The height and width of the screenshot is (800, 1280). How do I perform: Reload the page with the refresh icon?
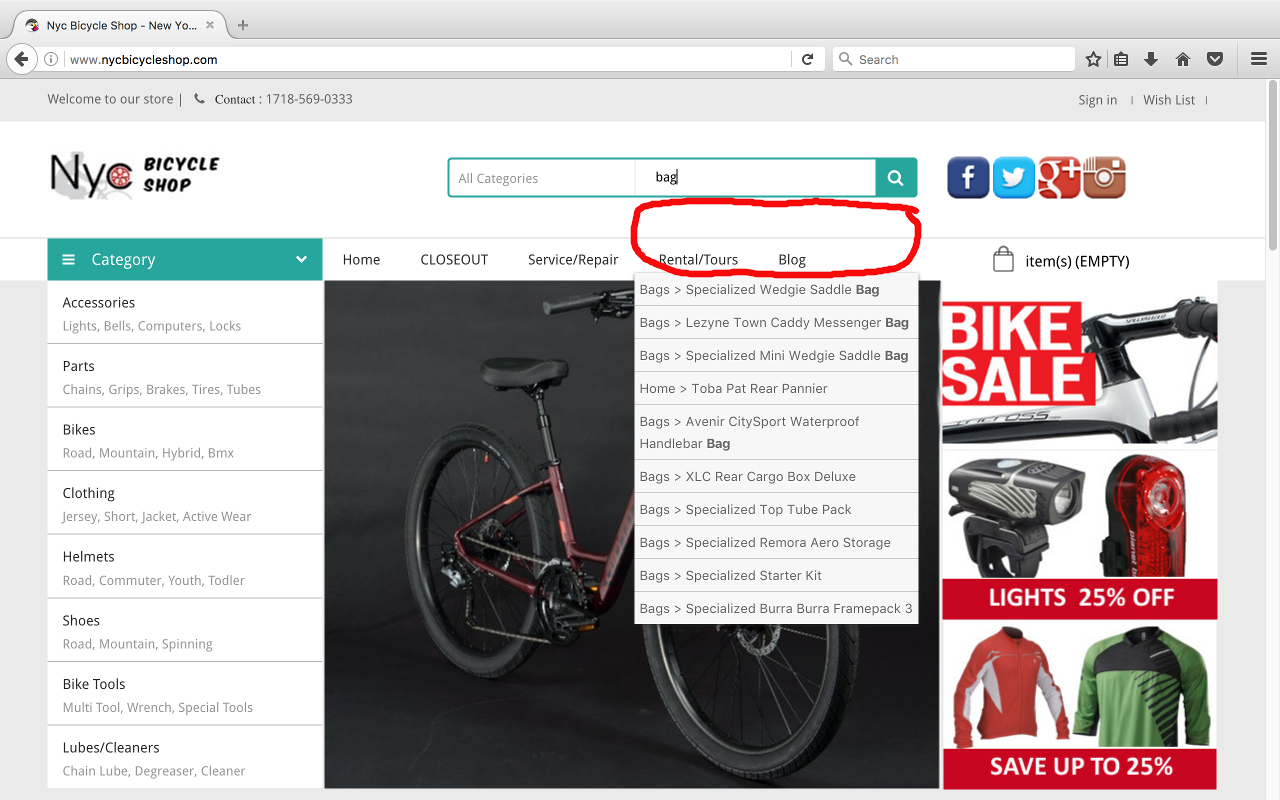[x=808, y=60]
